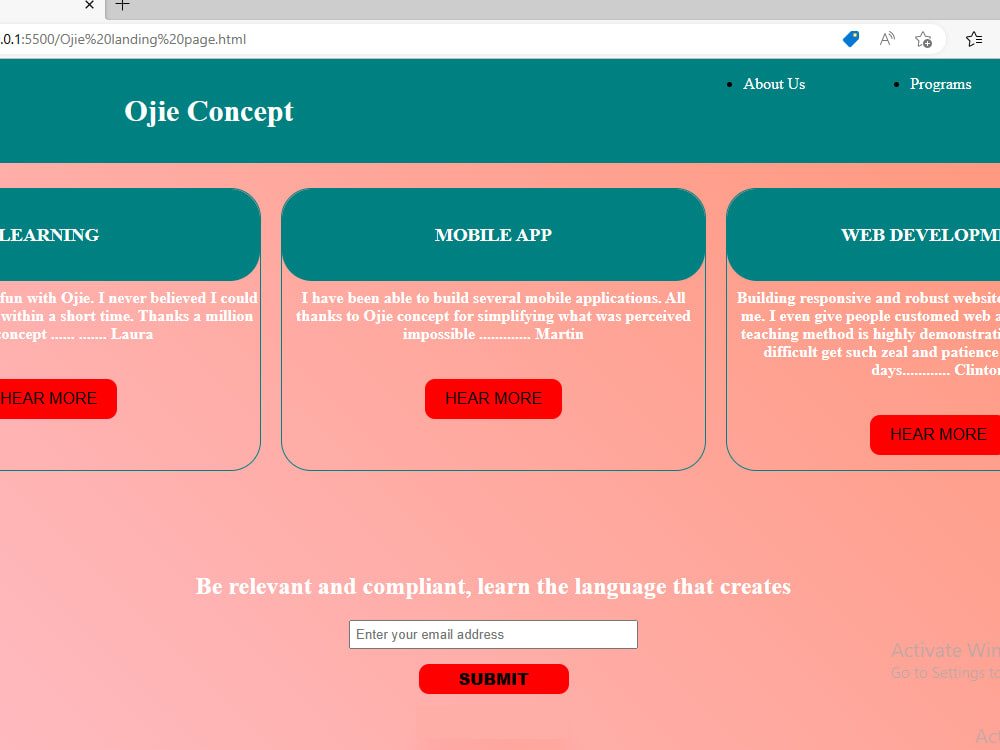Select Martin's mobile app testimonial text

(493, 316)
